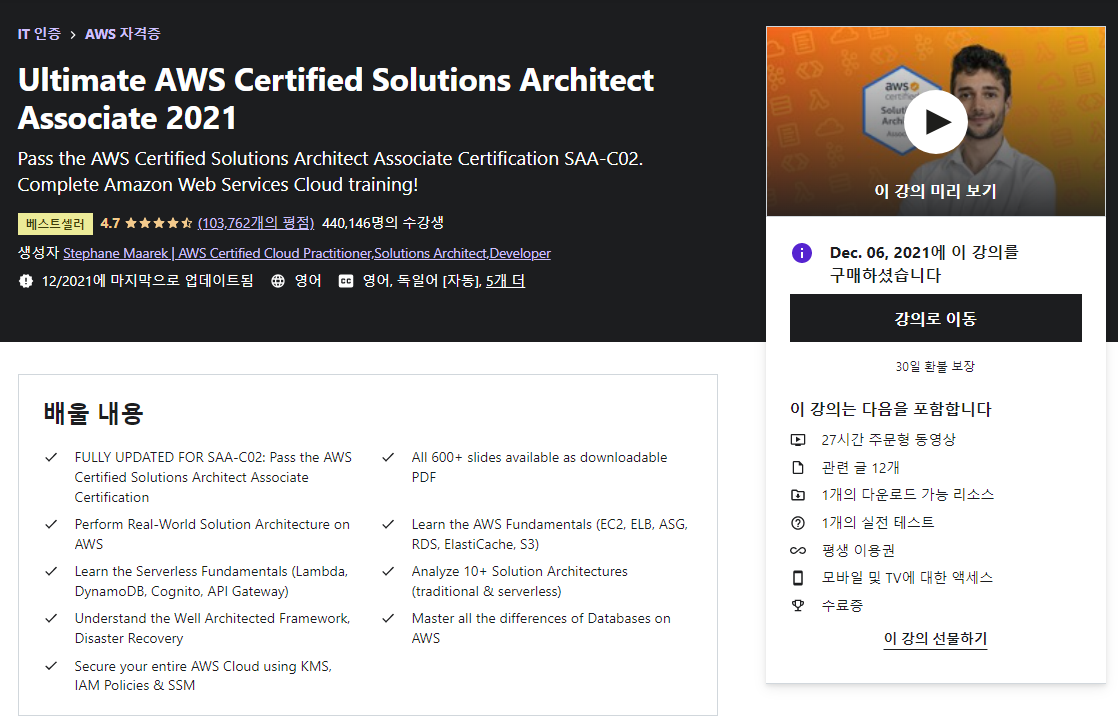Click the closed captions CC icon
The height and width of the screenshot is (716, 1118).
[x=346, y=281]
